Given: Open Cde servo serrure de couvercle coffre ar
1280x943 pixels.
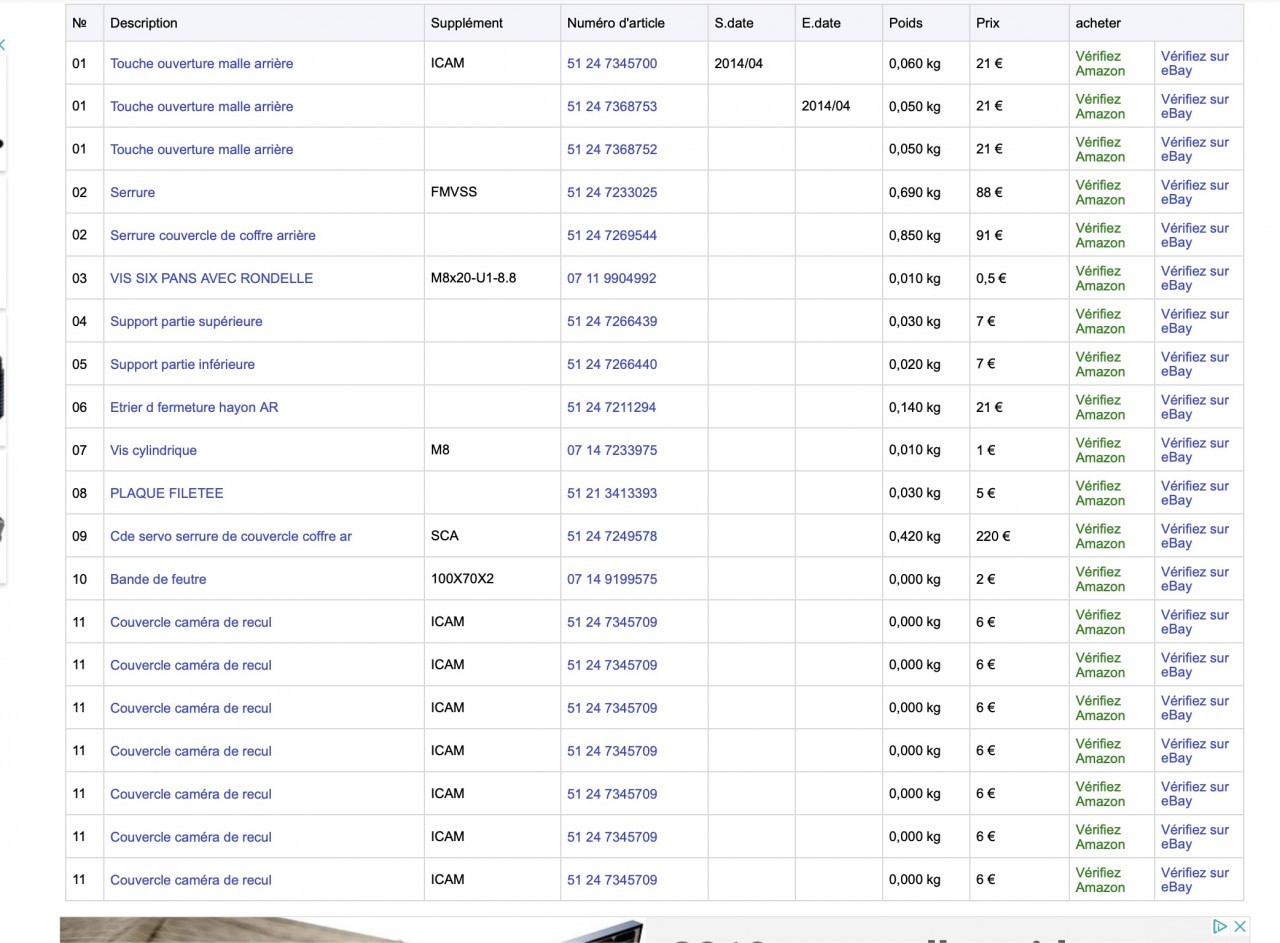Looking at the screenshot, I should click(x=231, y=536).
